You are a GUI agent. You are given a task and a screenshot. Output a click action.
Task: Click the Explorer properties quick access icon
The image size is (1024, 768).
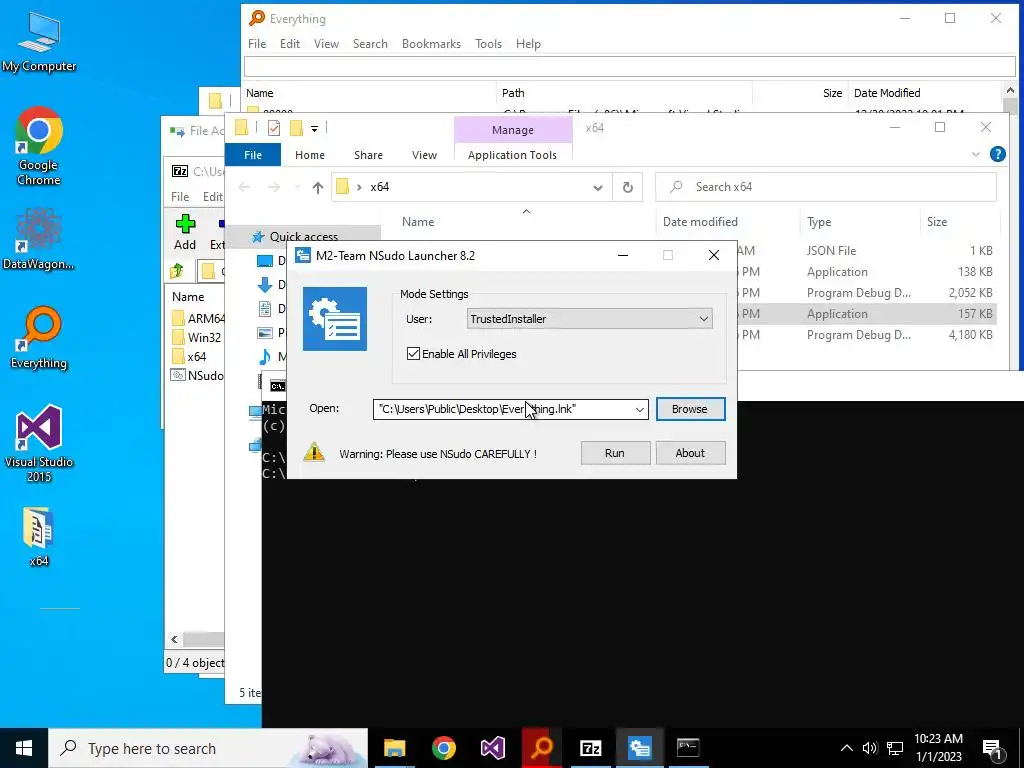click(x=274, y=128)
